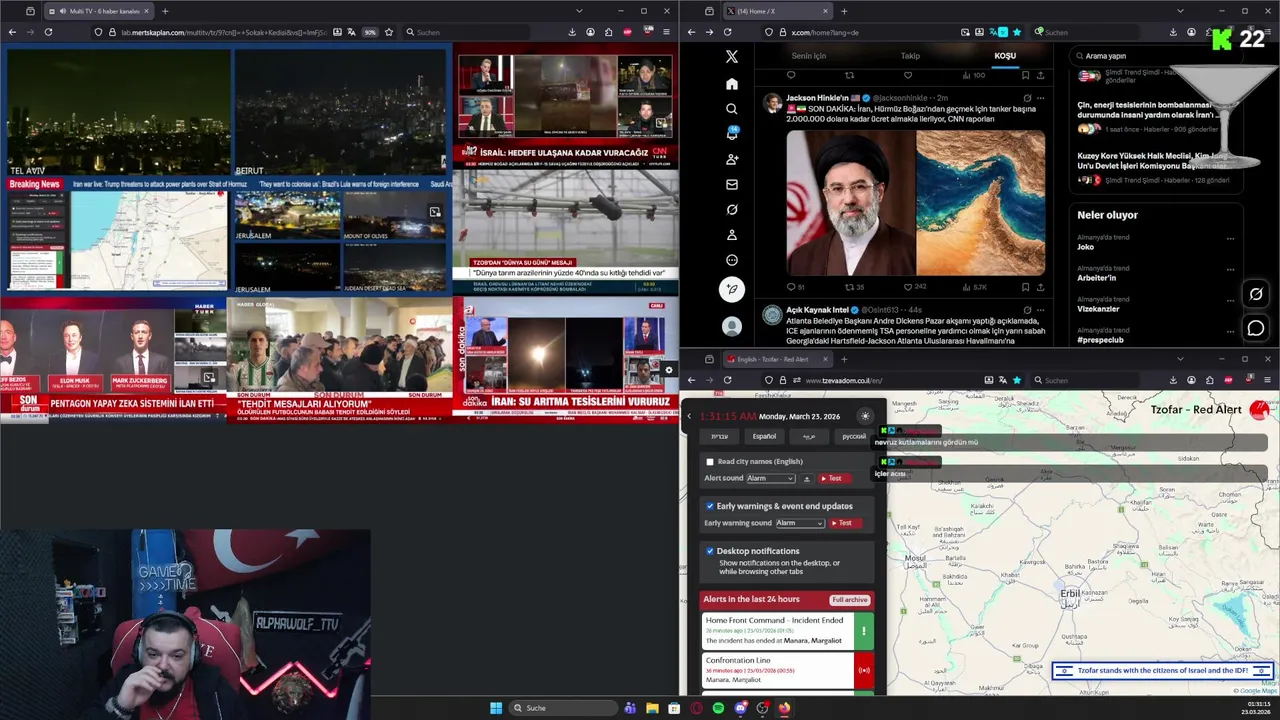Open X profile icon in sidebar

(x=731, y=235)
